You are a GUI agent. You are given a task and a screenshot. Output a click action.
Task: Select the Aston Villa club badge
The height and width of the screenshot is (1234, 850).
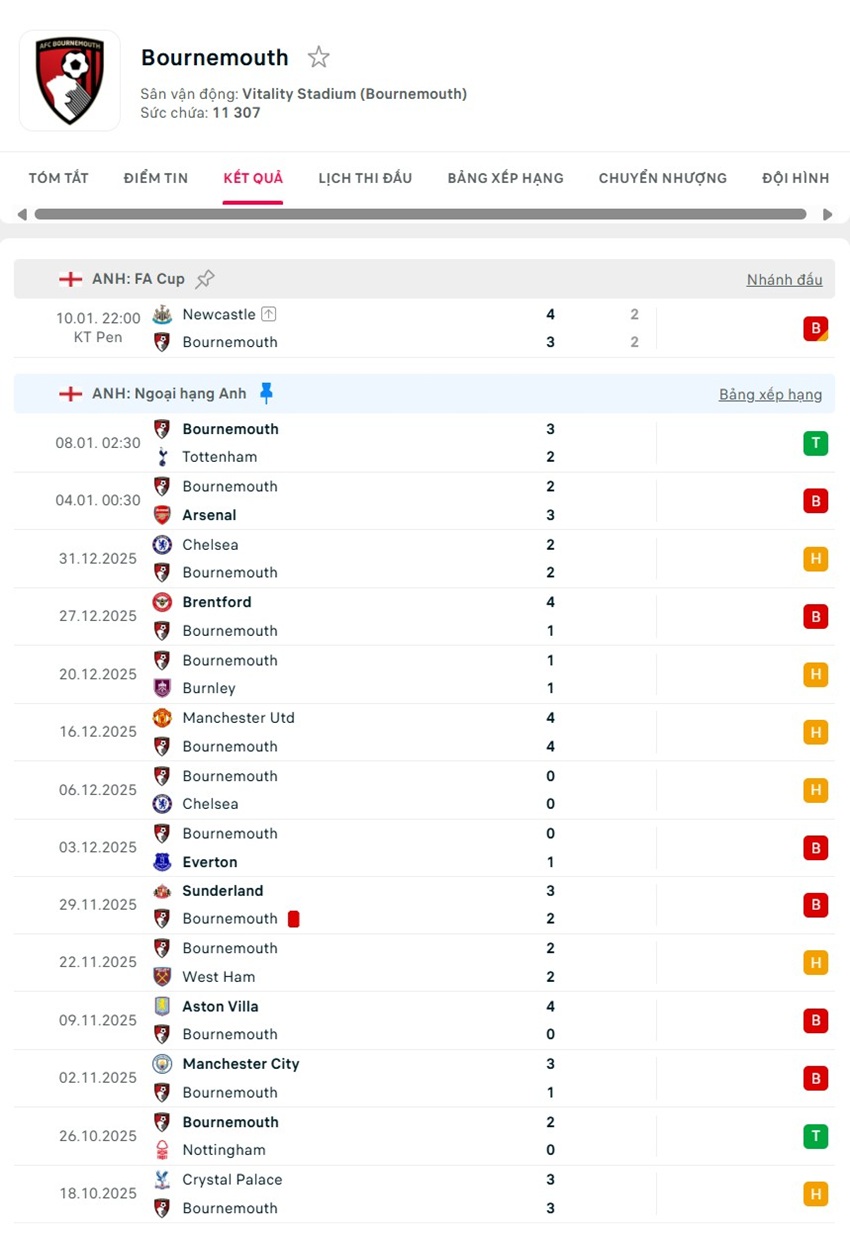click(163, 1006)
